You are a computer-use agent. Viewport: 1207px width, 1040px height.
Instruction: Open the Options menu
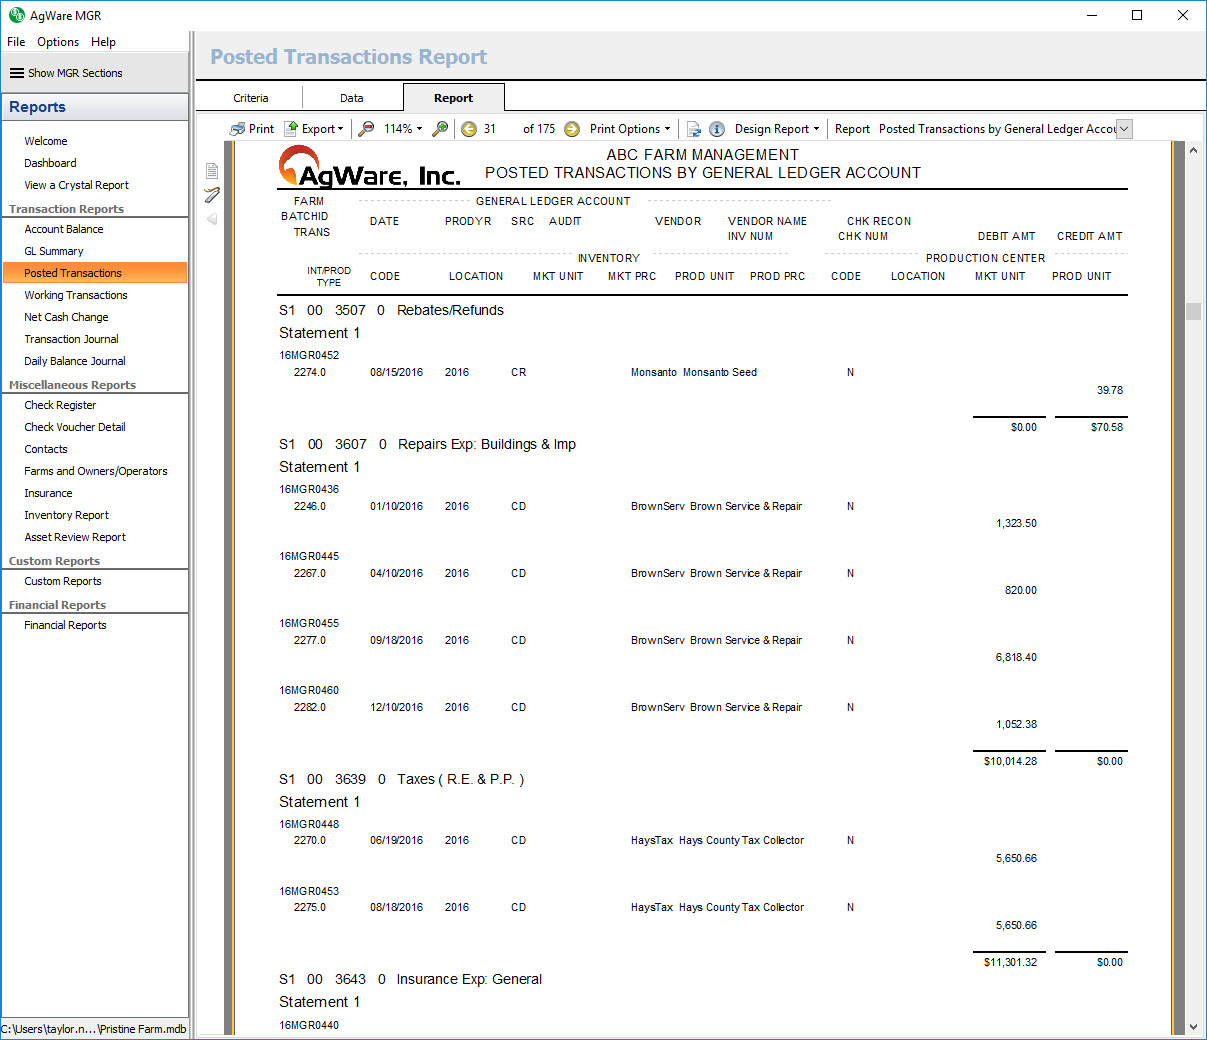pyautogui.click(x=58, y=42)
